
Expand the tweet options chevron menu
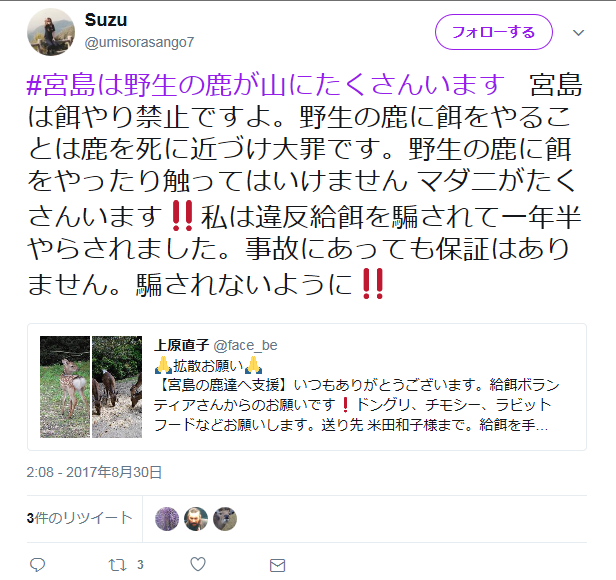tap(578, 33)
